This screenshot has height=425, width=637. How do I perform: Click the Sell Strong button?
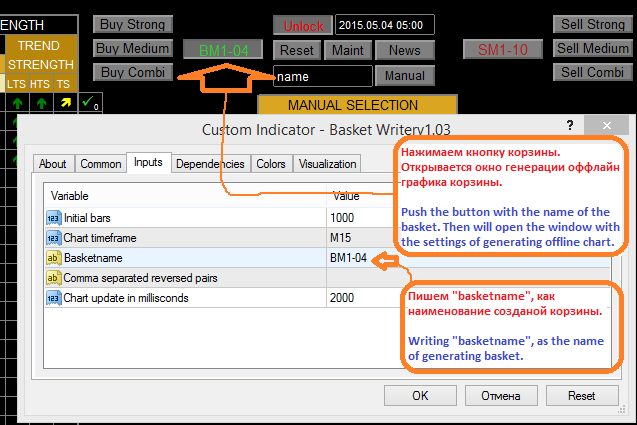(x=593, y=24)
